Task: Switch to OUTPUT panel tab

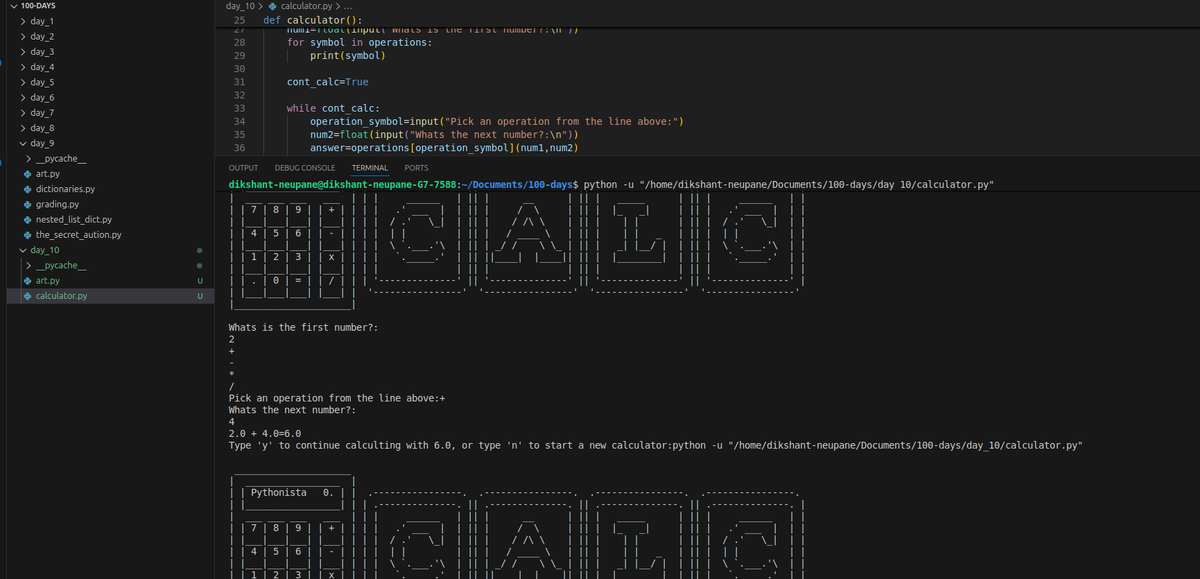Action: [244, 168]
